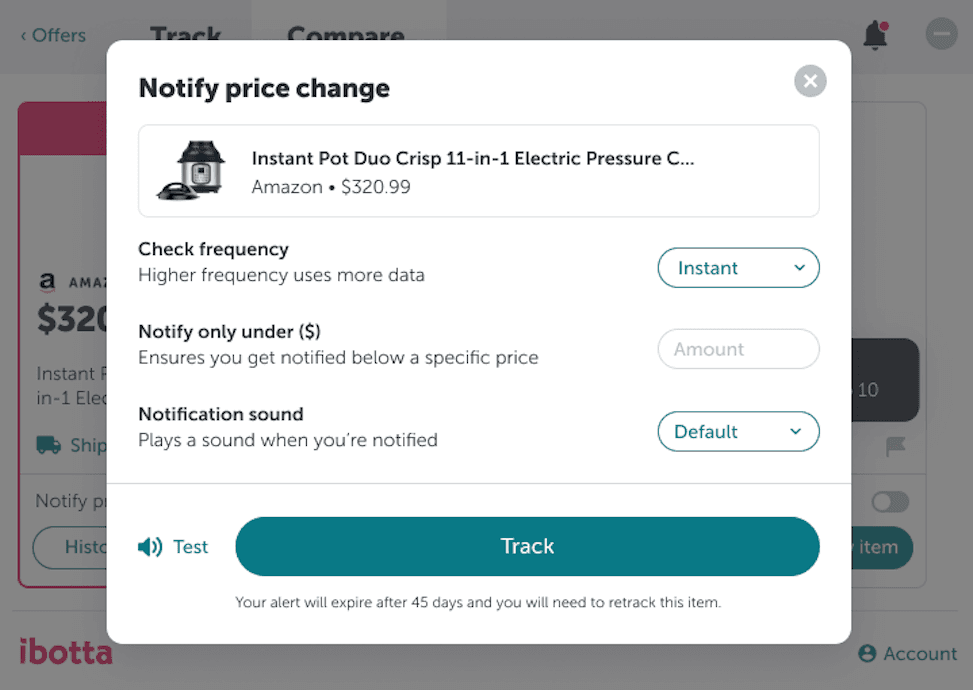Open the notifications bell icon
The height and width of the screenshot is (690, 973).
[875, 35]
